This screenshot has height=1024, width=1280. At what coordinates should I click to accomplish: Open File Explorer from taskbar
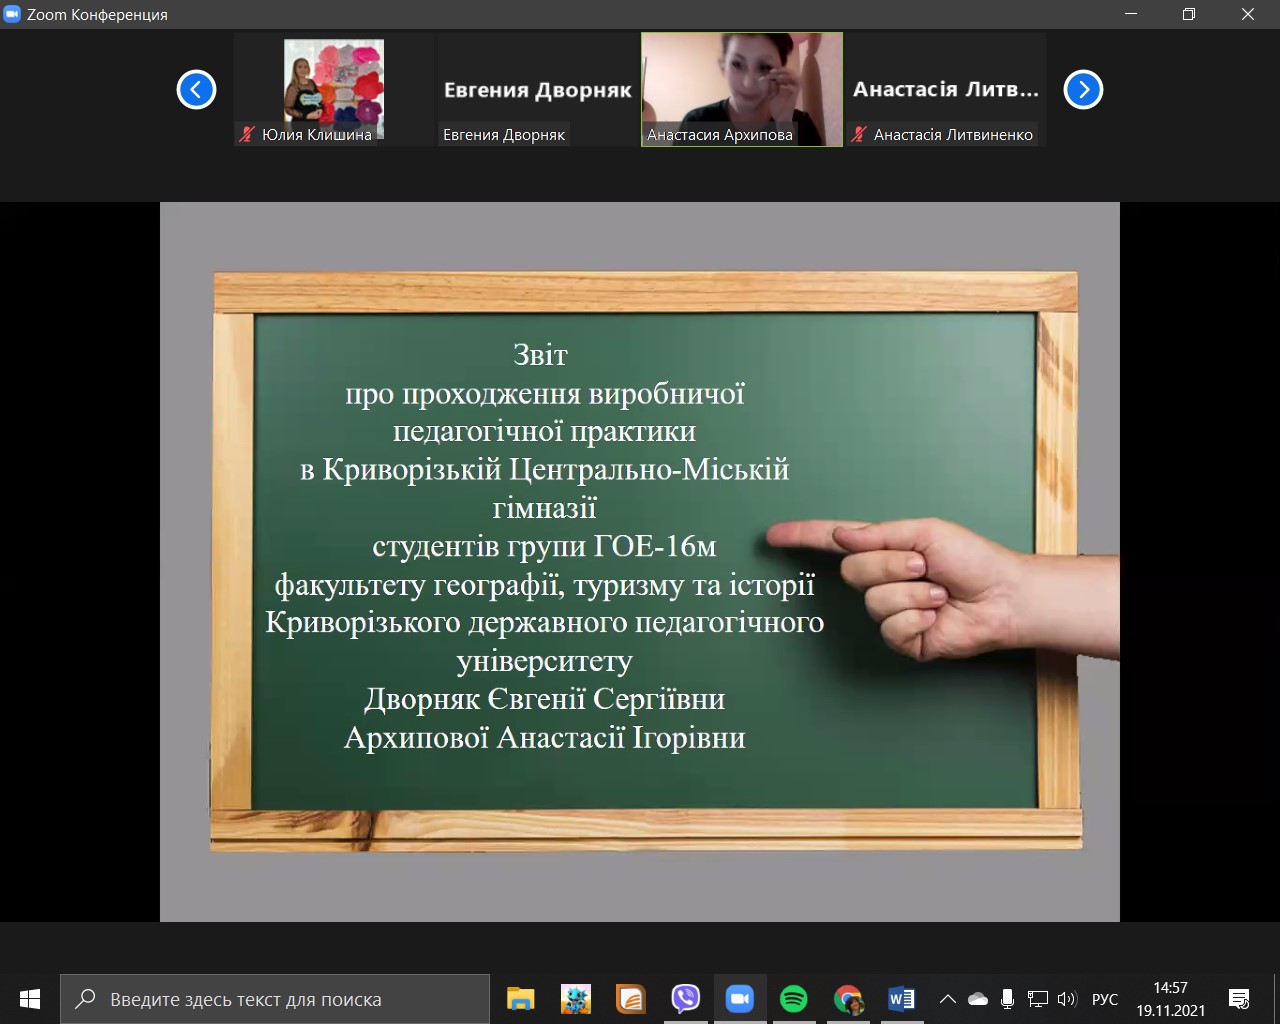click(521, 999)
